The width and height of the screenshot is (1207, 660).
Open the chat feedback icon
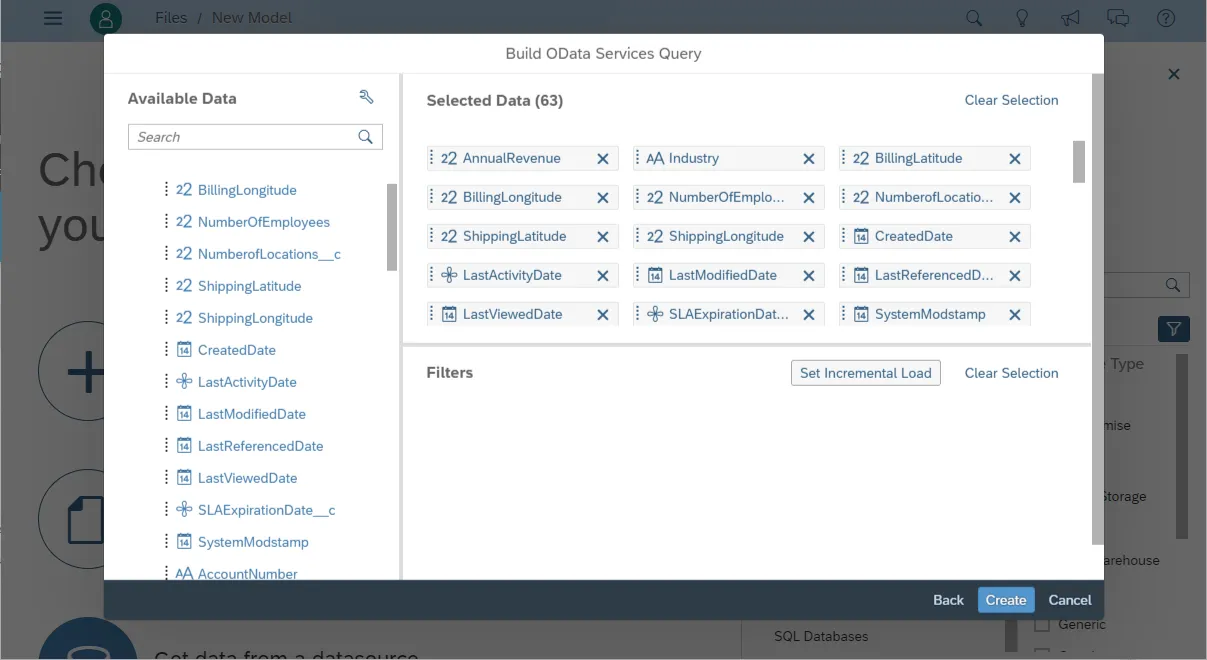(1118, 18)
